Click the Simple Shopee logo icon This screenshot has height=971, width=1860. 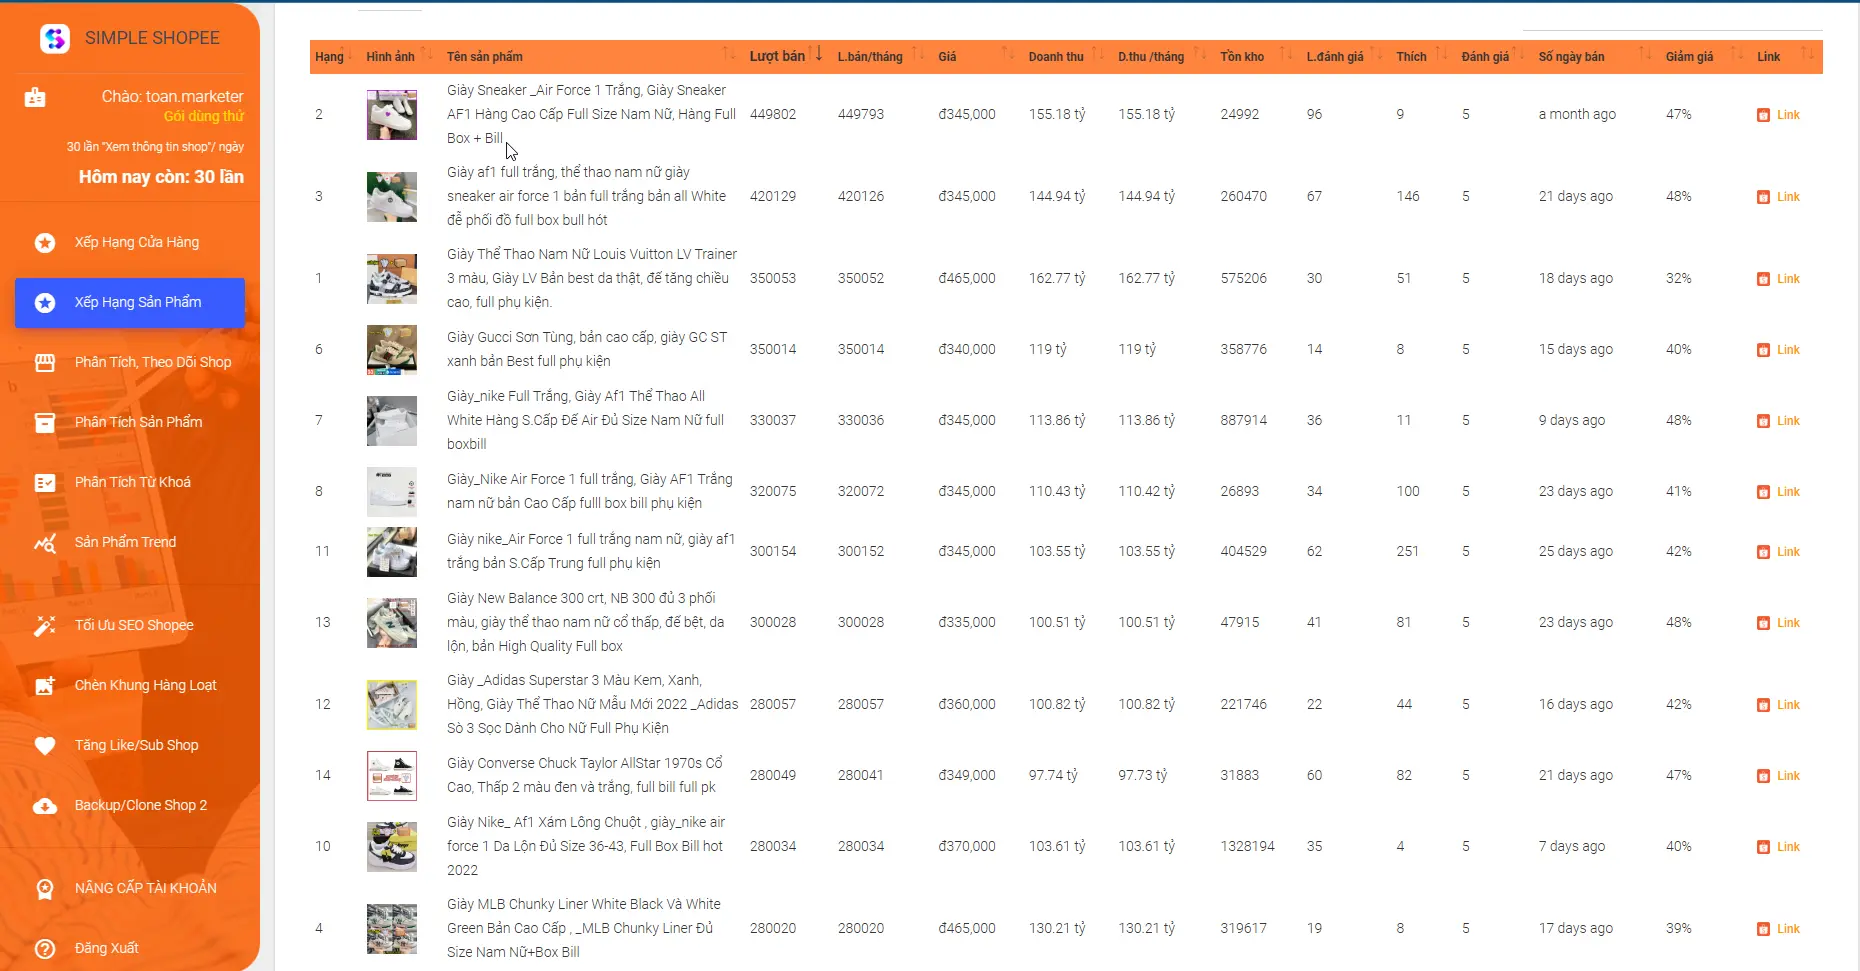pos(55,38)
